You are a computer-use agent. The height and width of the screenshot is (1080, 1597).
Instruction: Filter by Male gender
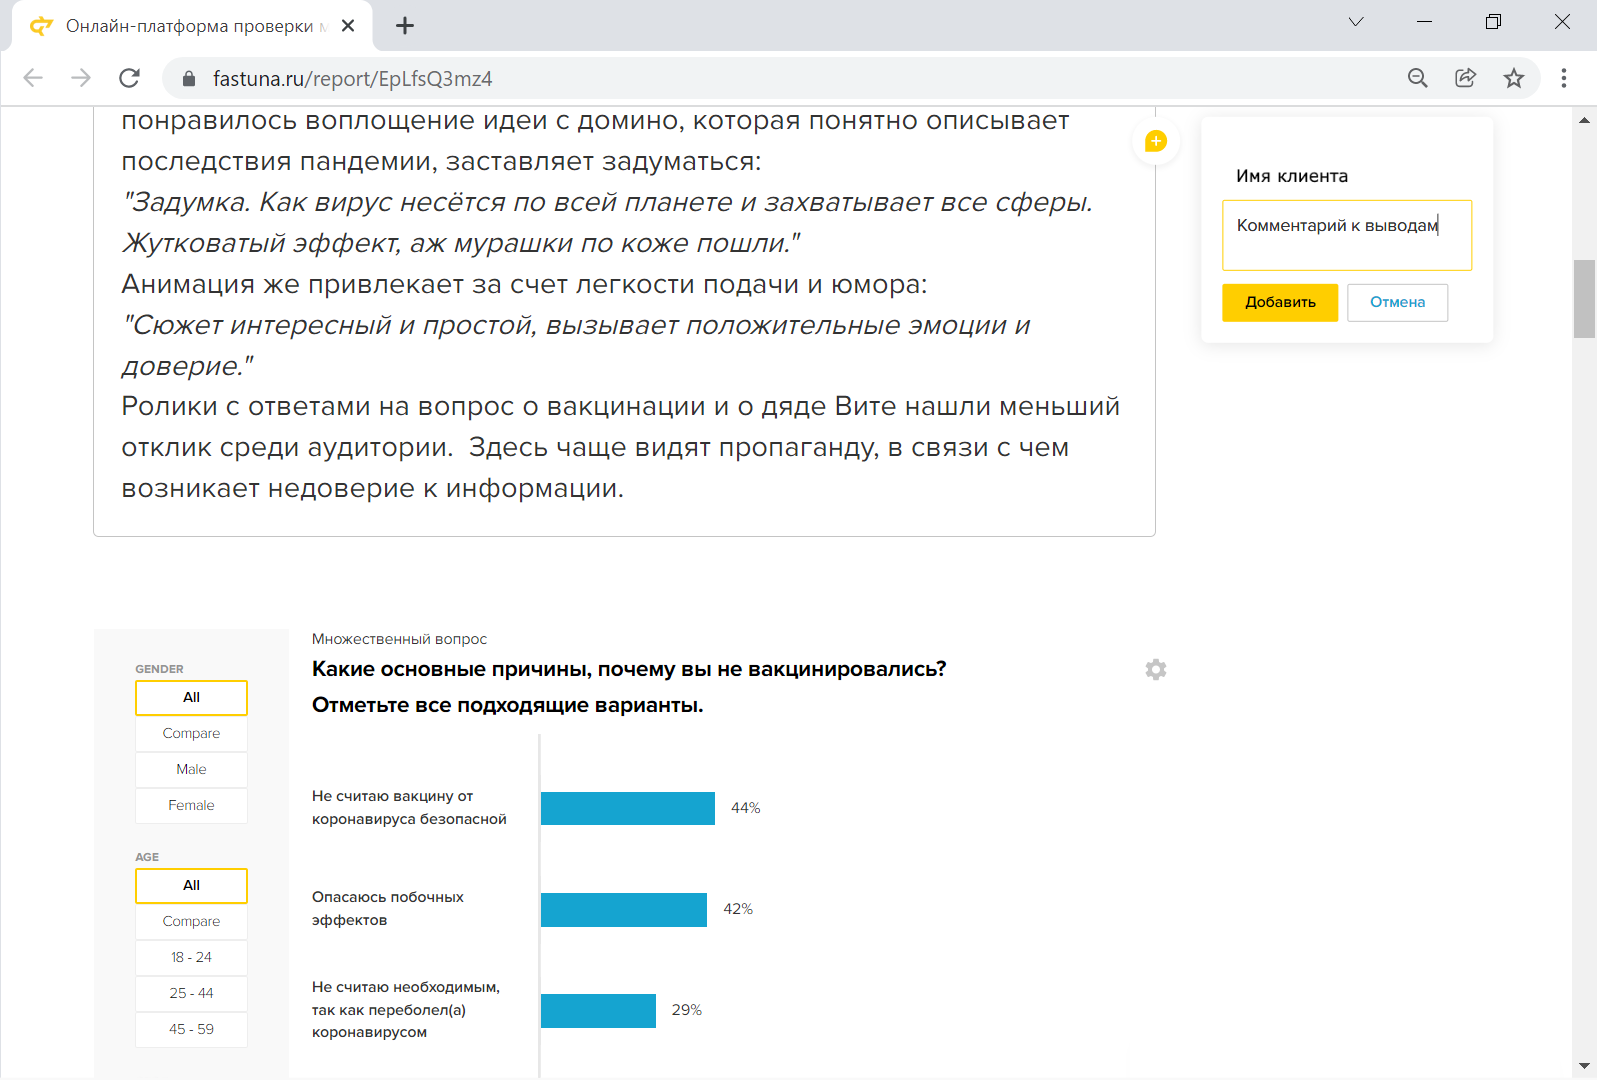click(191, 770)
